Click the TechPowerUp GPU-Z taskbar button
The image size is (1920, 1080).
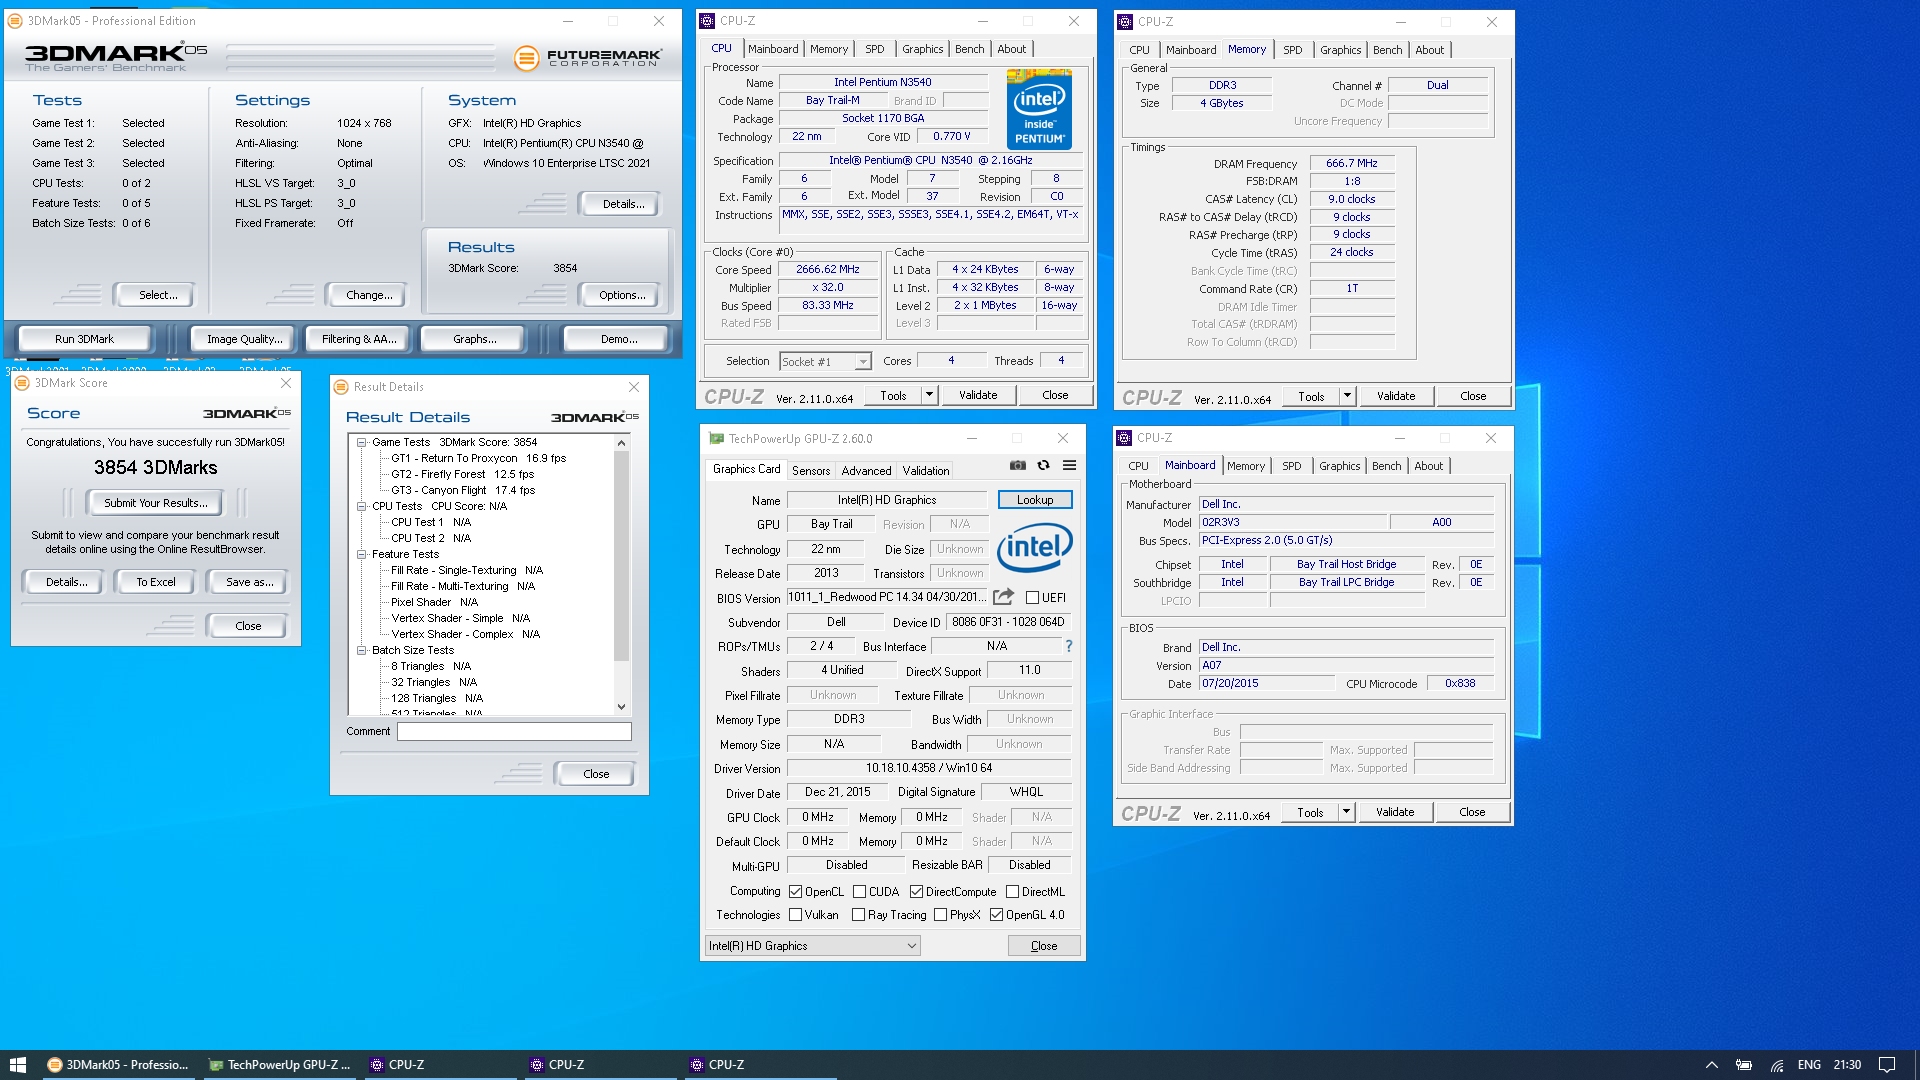280,1065
